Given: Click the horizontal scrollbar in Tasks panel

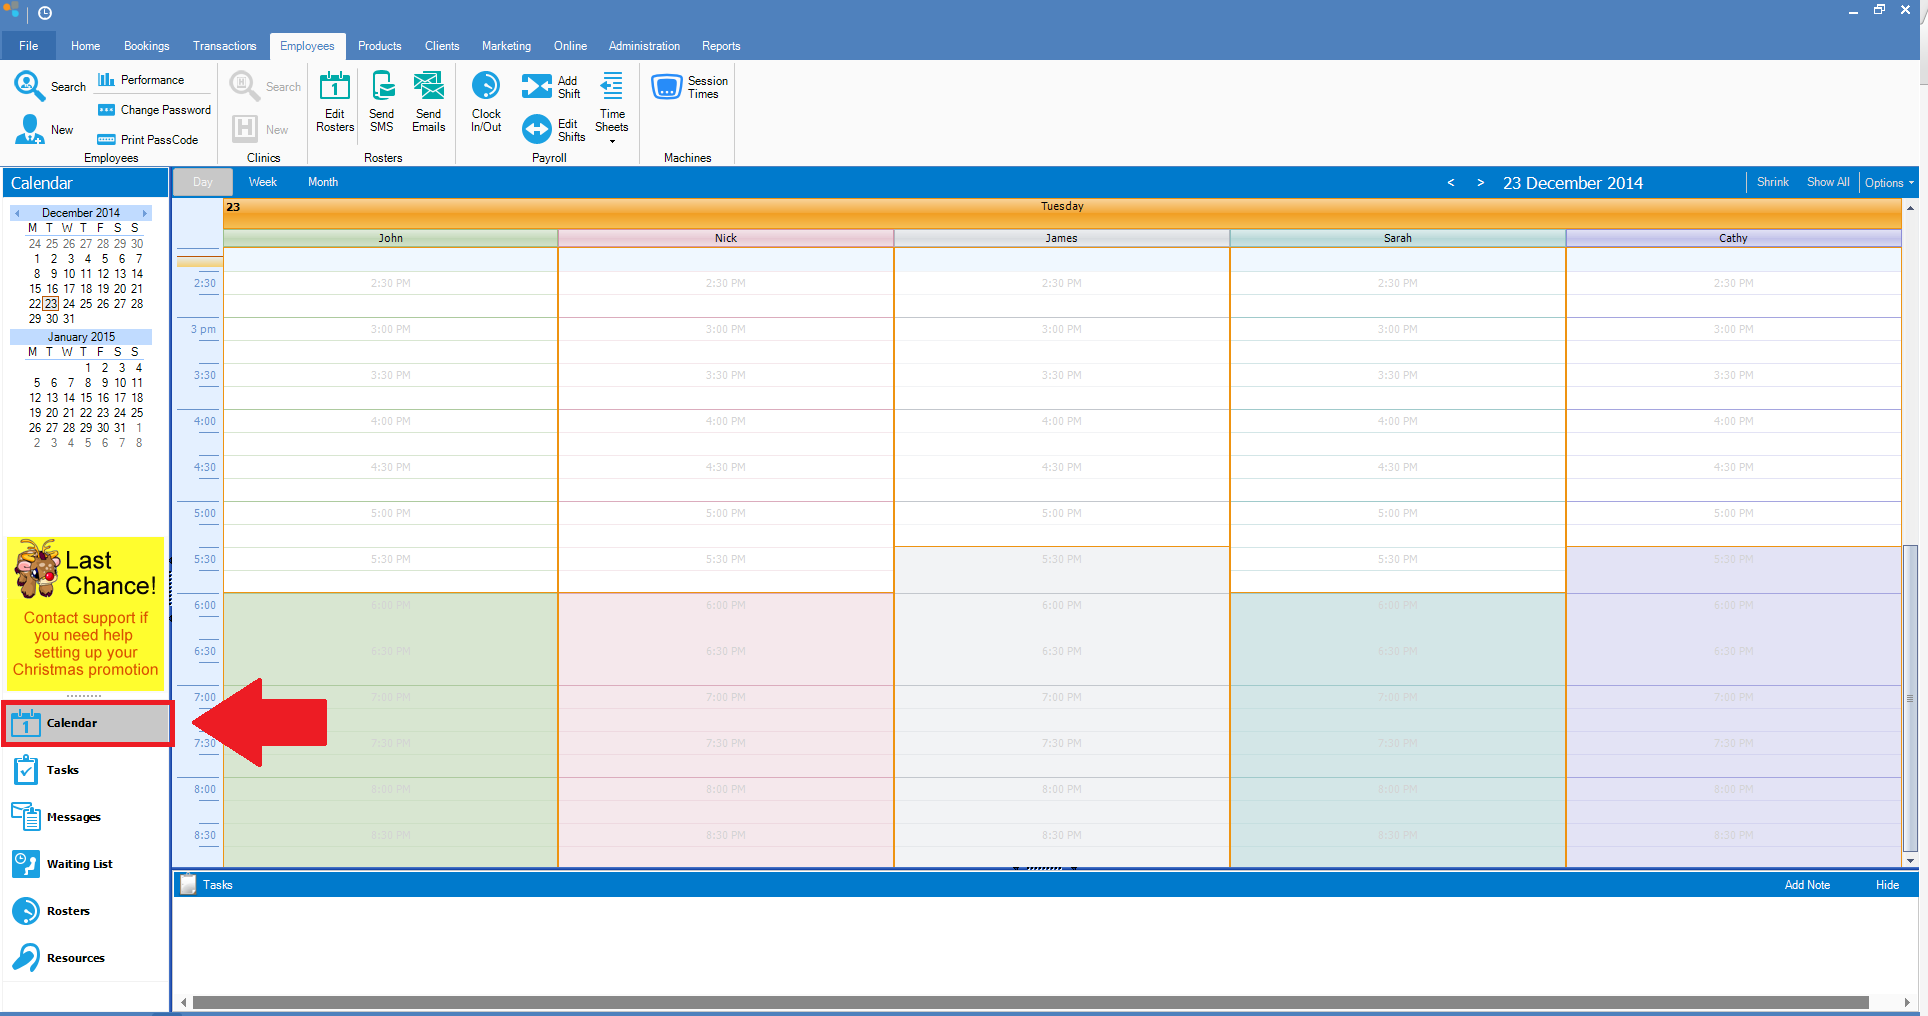Looking at the screenshot, I should point(1030,1002).
